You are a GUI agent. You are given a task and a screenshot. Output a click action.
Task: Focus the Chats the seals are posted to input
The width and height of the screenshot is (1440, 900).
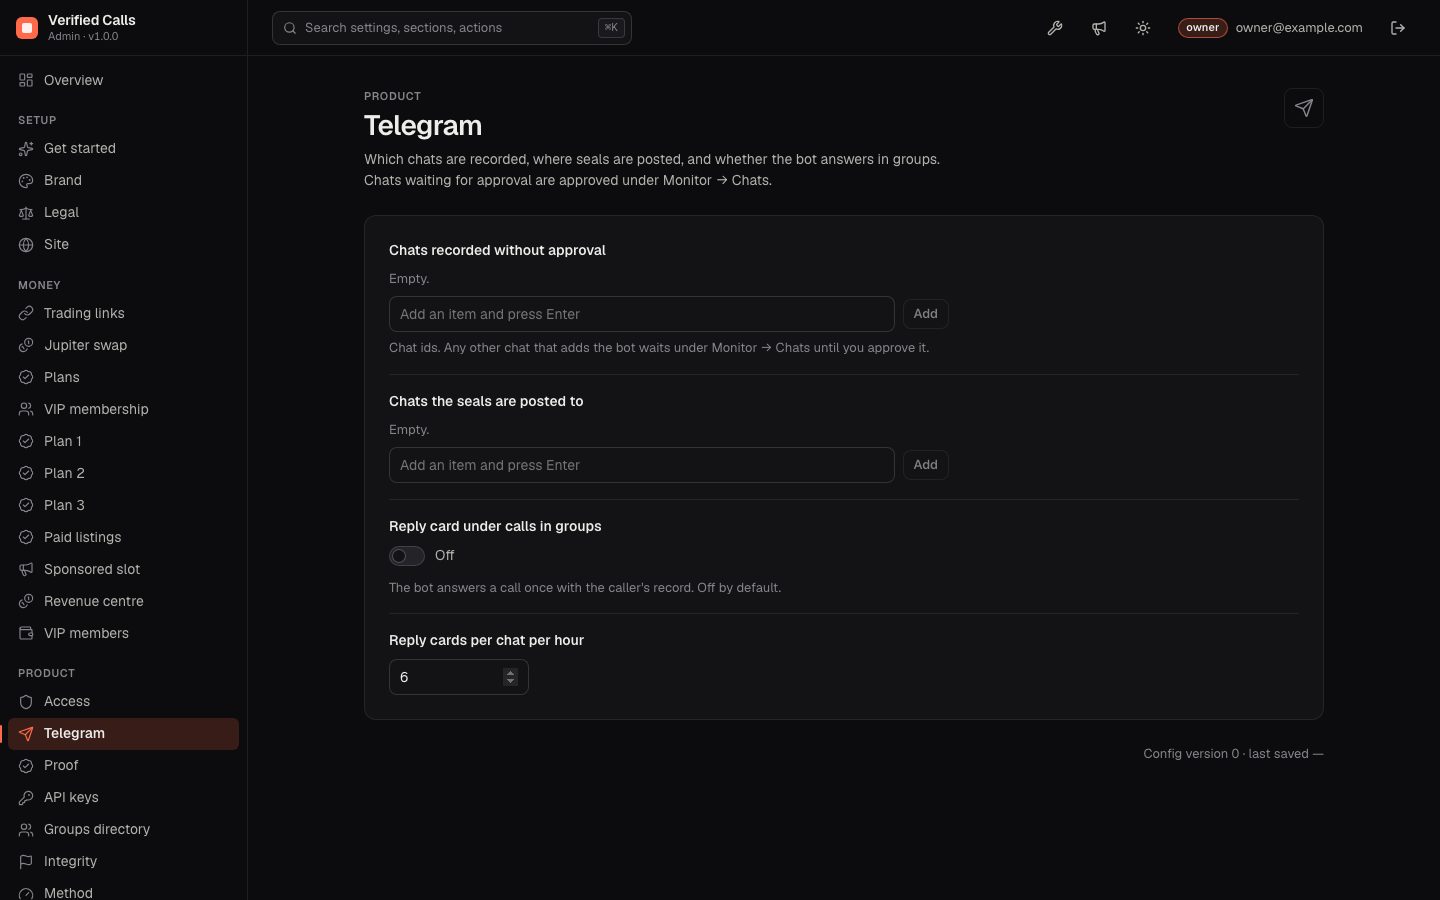pos(642,465)
